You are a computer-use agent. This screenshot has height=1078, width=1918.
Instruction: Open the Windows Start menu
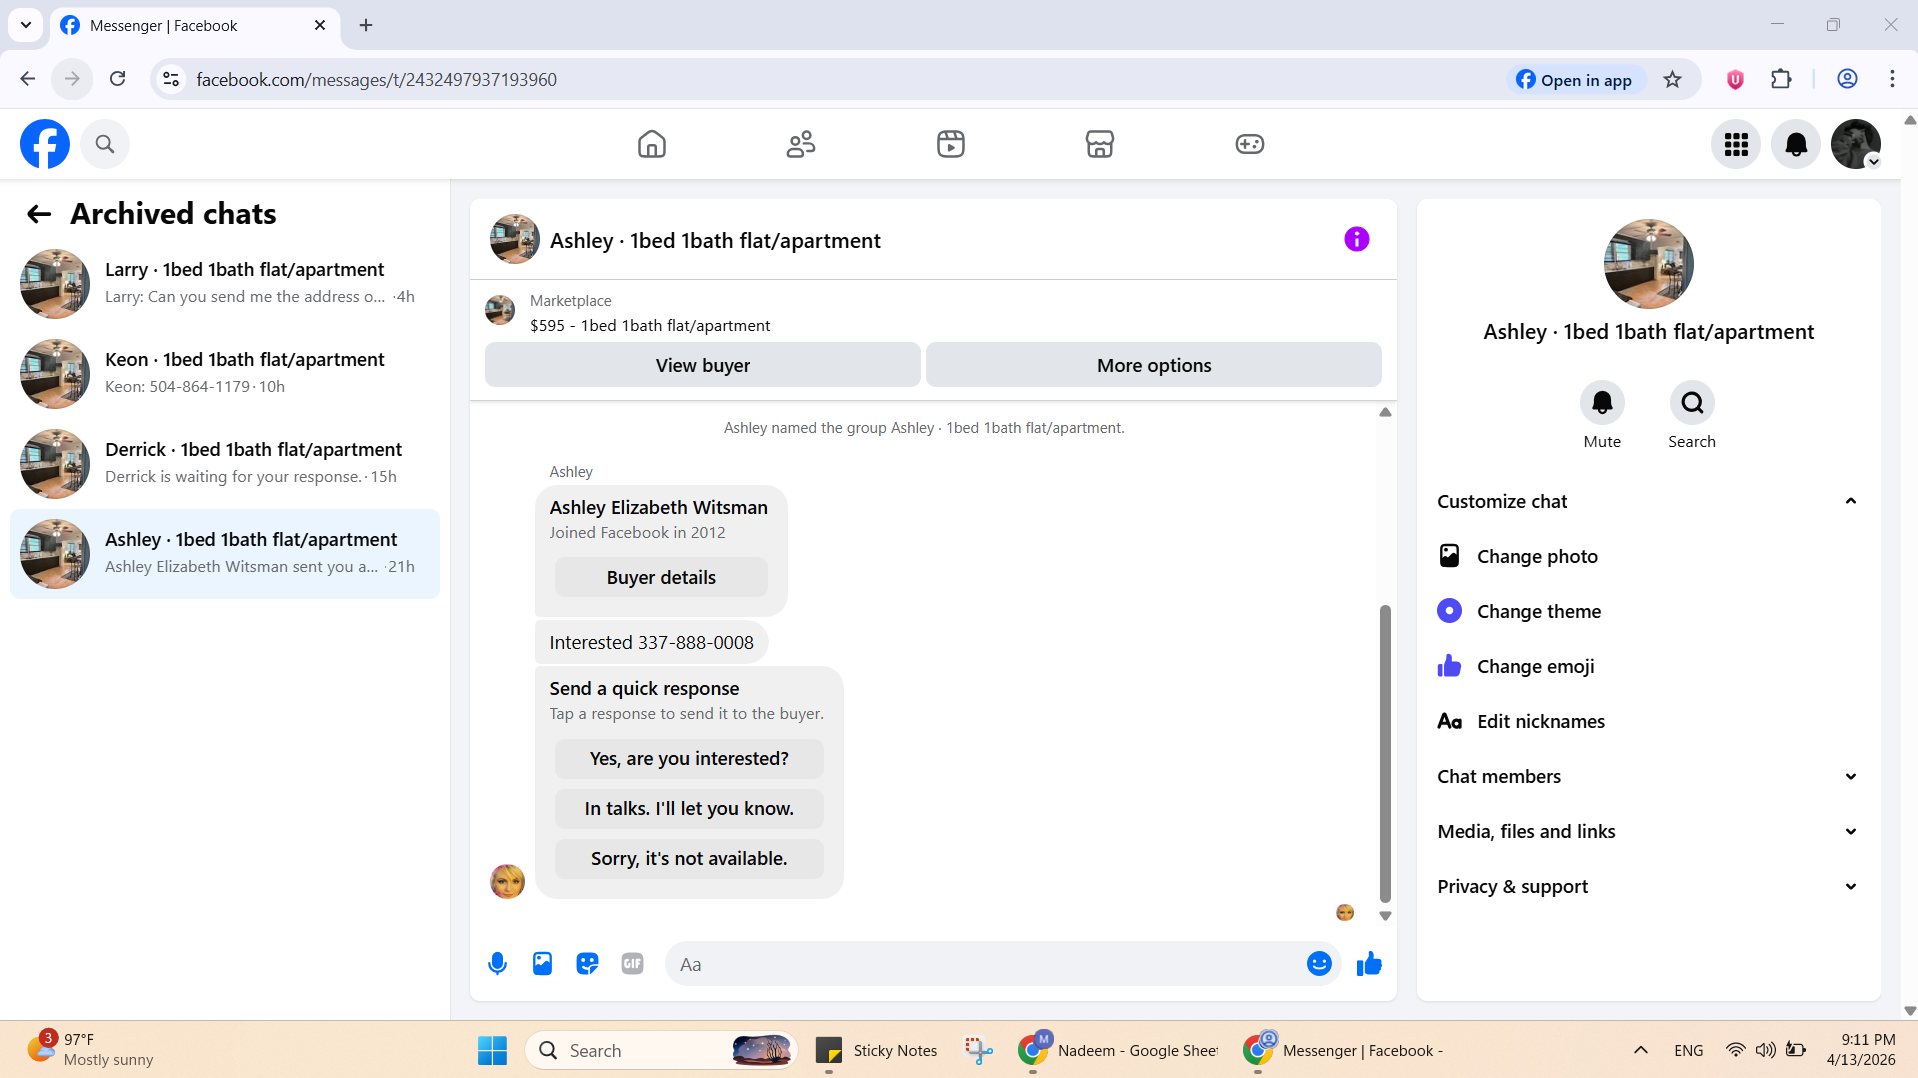coord(492,1050)
